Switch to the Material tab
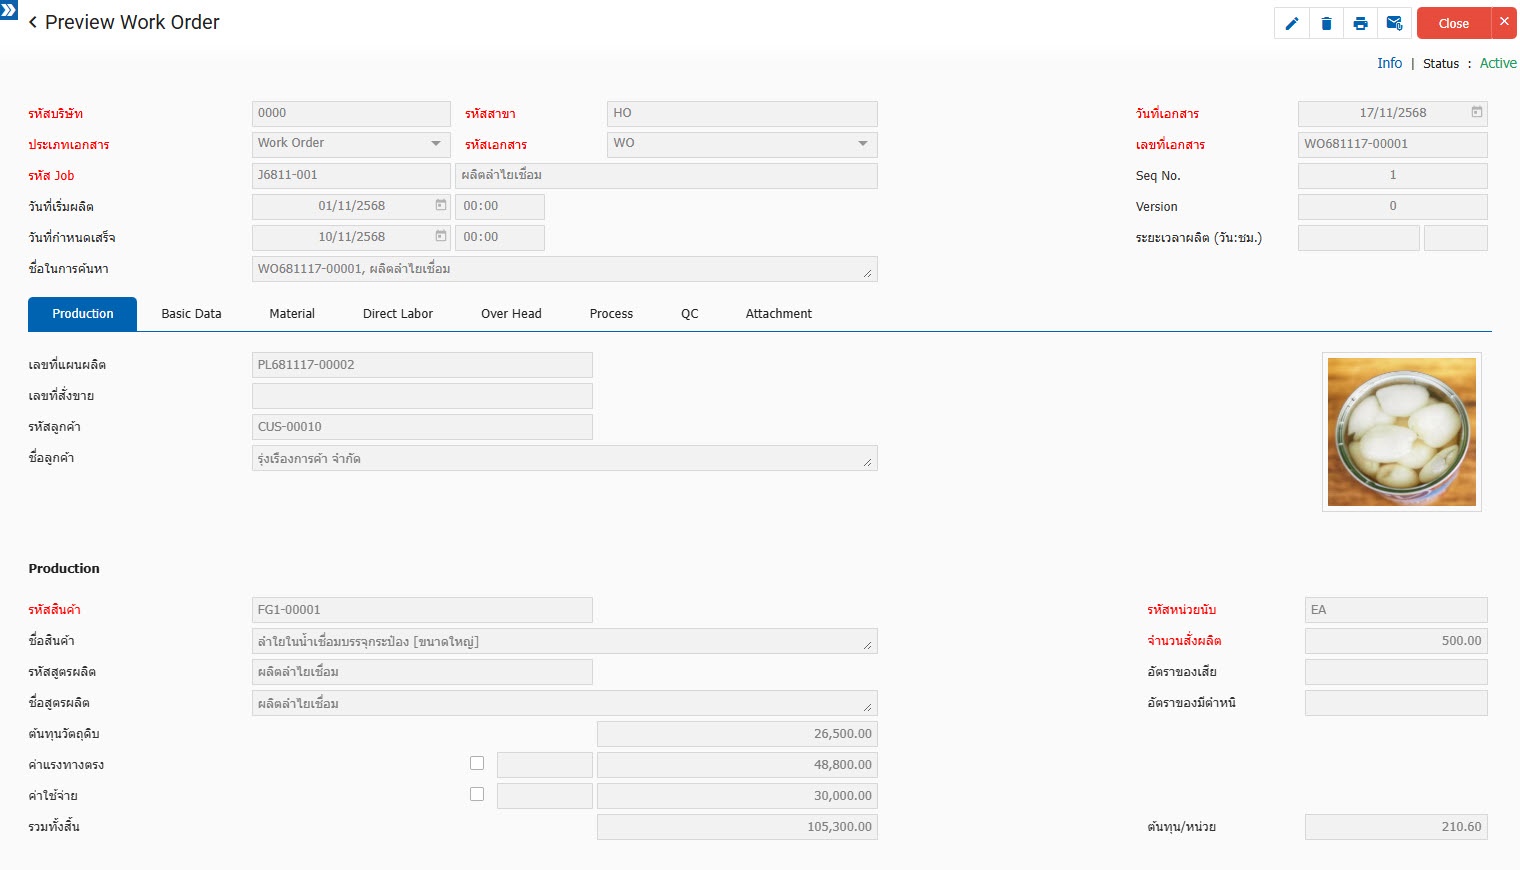 (x=292, y=314)
